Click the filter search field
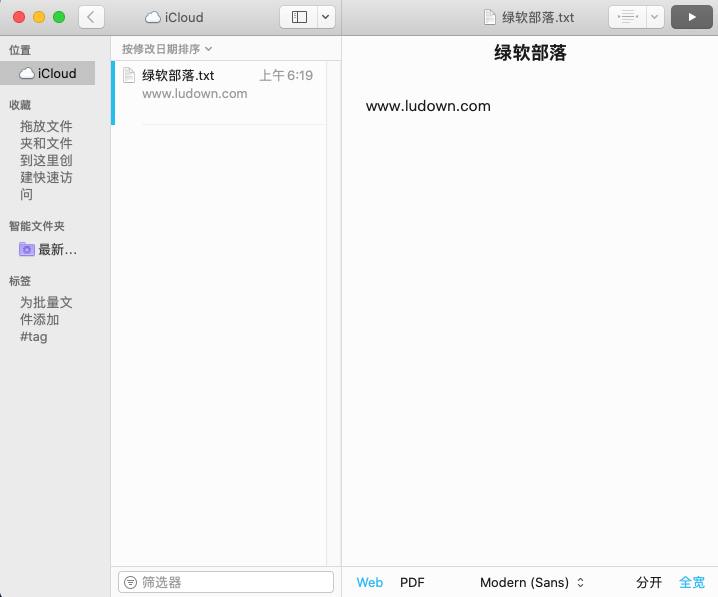Screen dimensions: 718x597 coord(226,582)
